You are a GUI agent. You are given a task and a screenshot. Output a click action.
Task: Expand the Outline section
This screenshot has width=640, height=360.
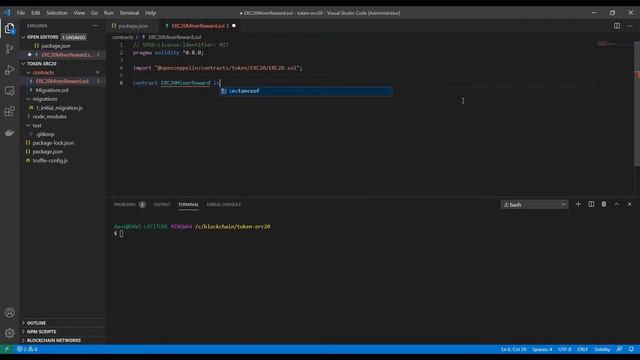[36, 323]
